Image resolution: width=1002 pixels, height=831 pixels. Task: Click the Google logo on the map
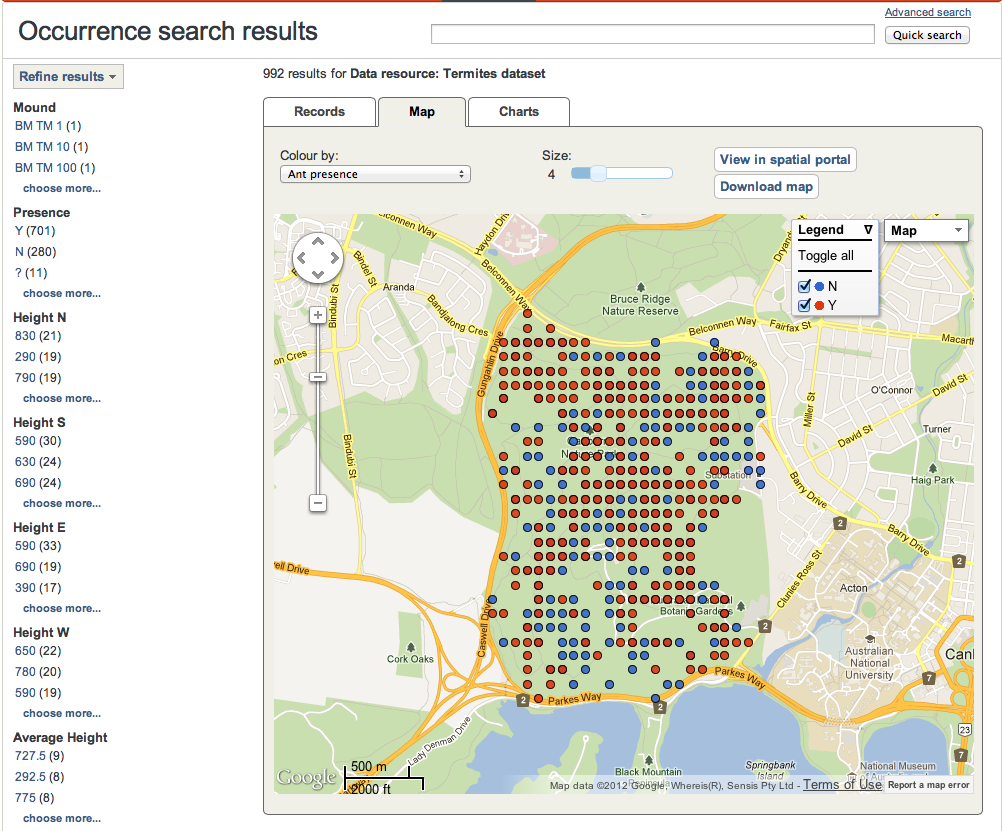(306, 778)
